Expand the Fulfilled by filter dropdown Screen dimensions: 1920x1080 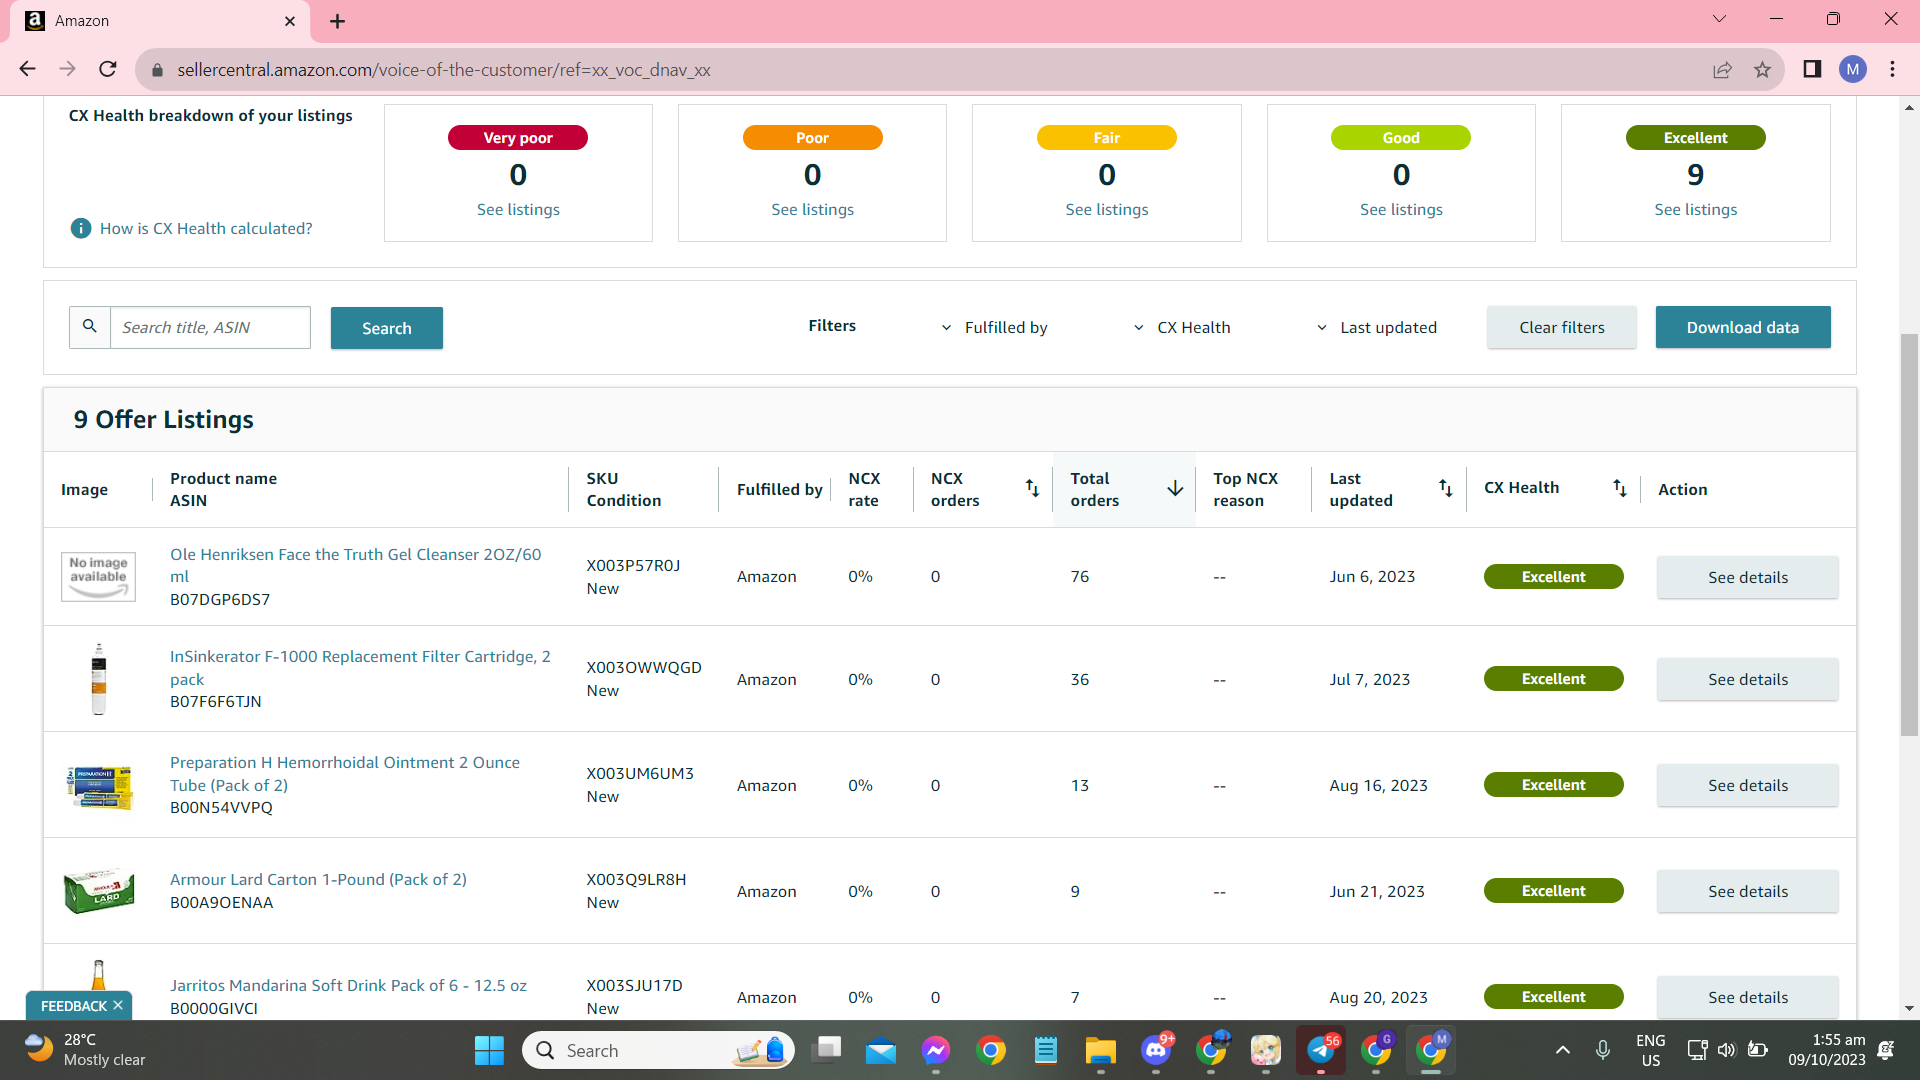coord(994,327)
